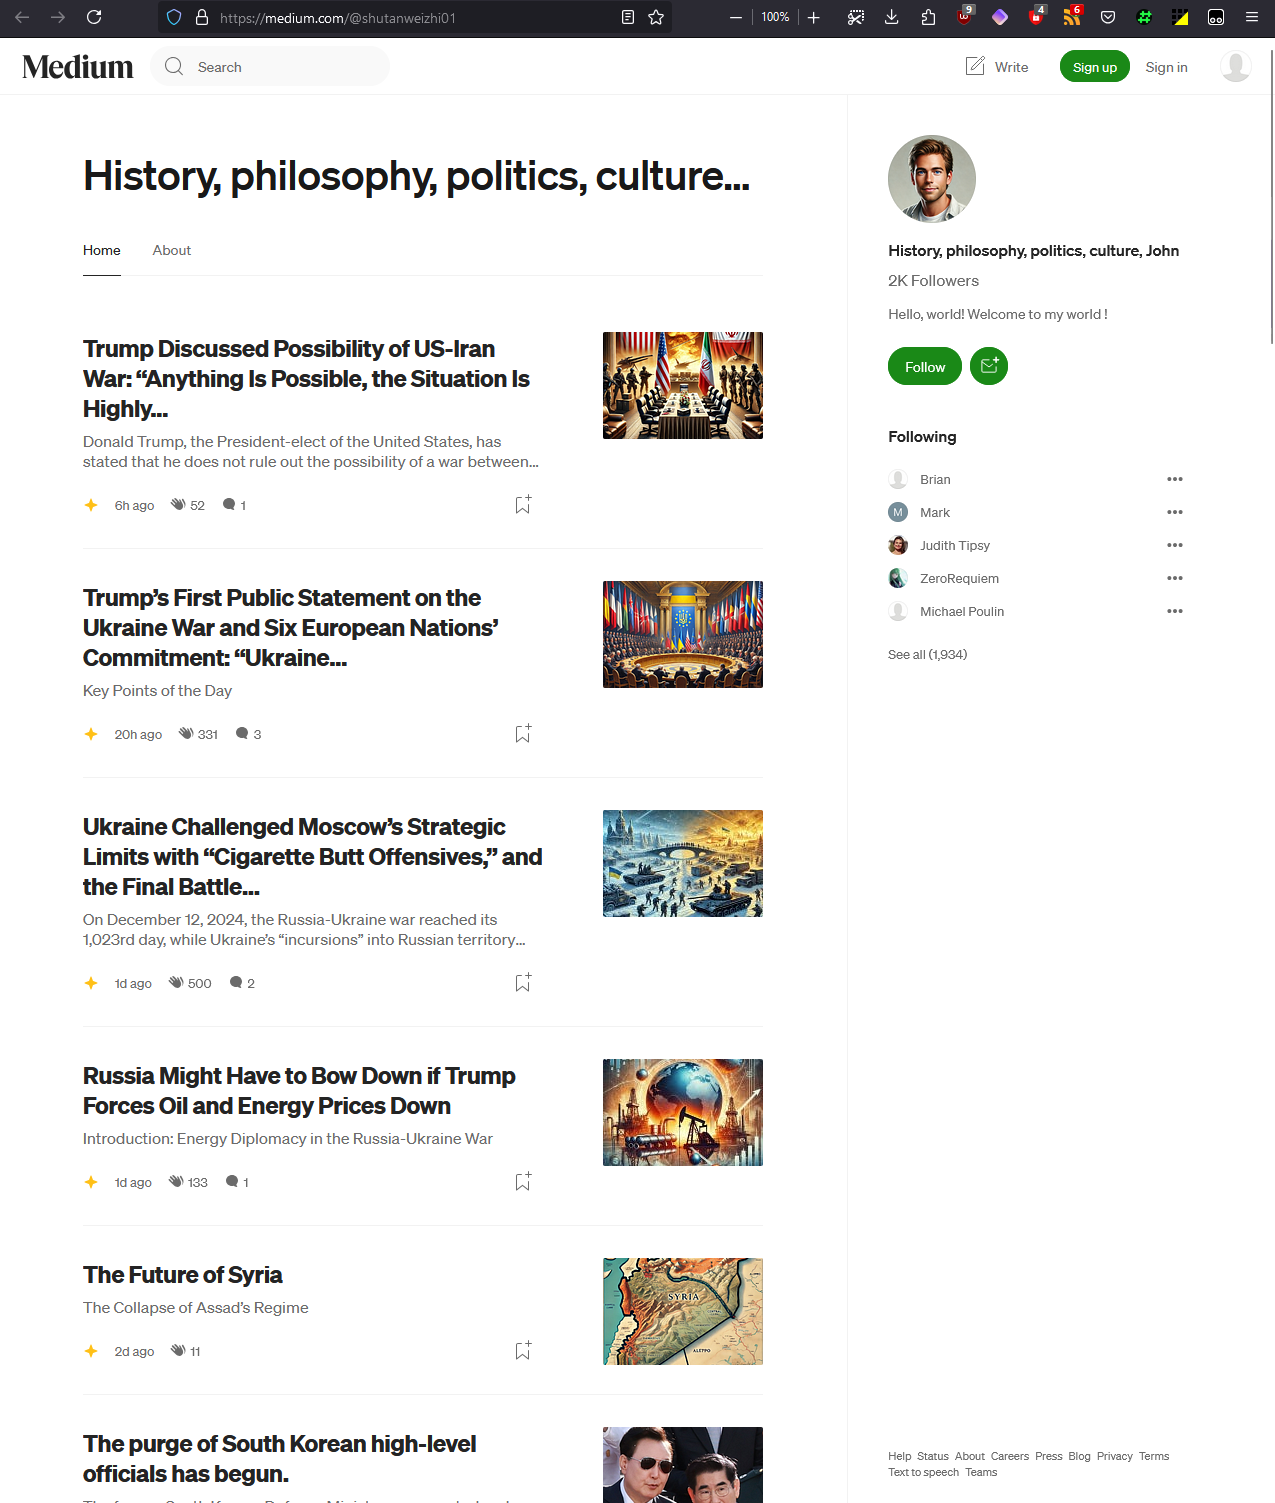
Task: Save The Future of Syria article bookmark
Action: coord(523,1350)
